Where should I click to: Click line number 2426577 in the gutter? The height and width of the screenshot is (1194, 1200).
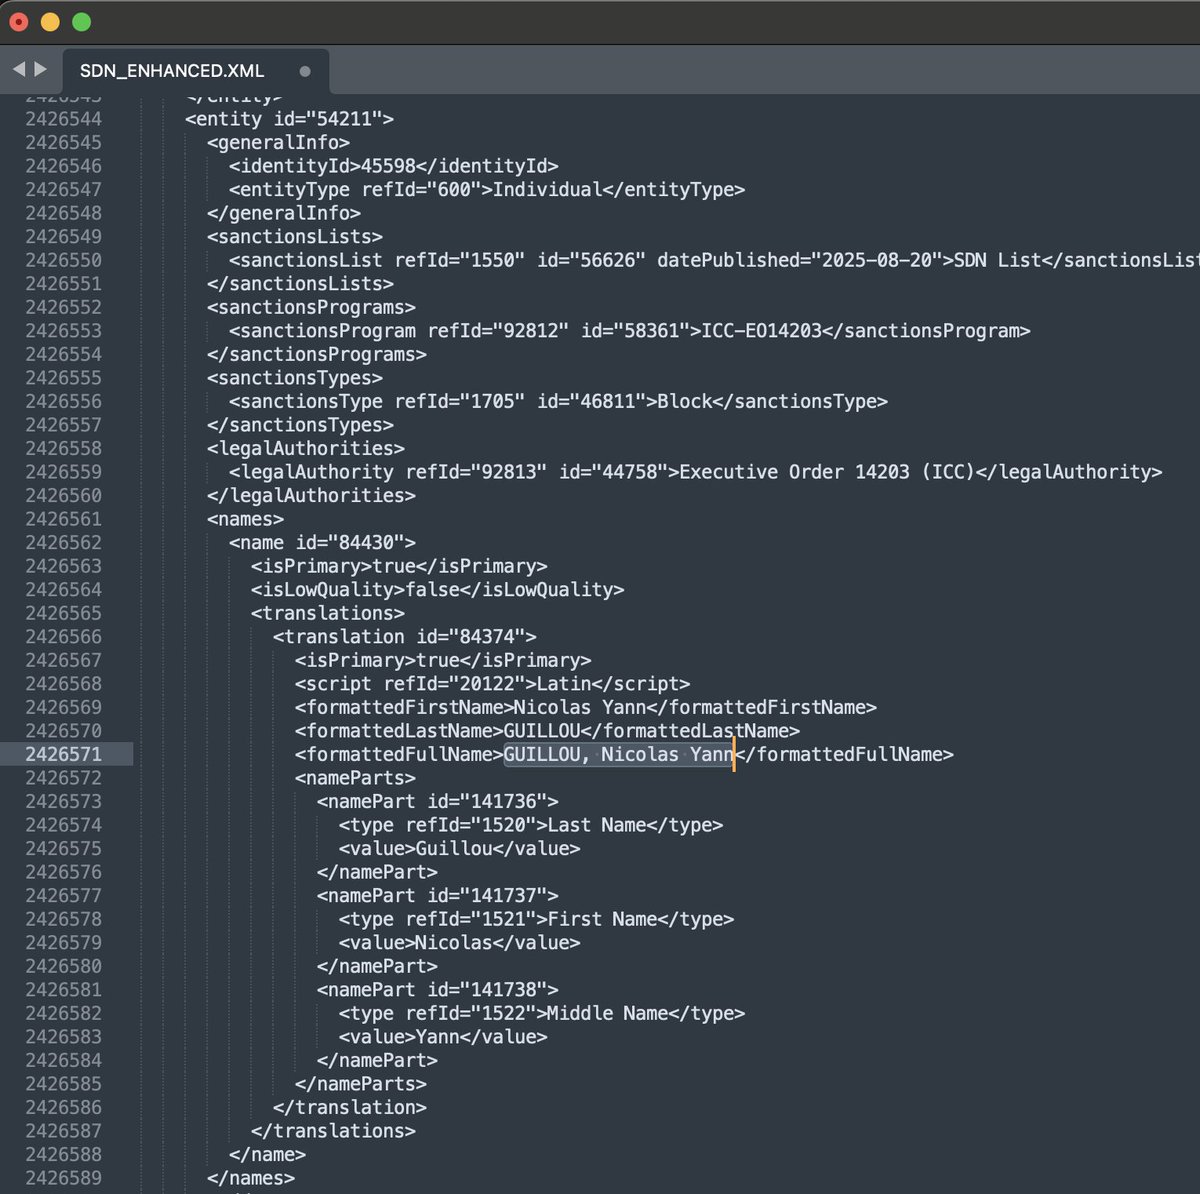coord(64,895)
